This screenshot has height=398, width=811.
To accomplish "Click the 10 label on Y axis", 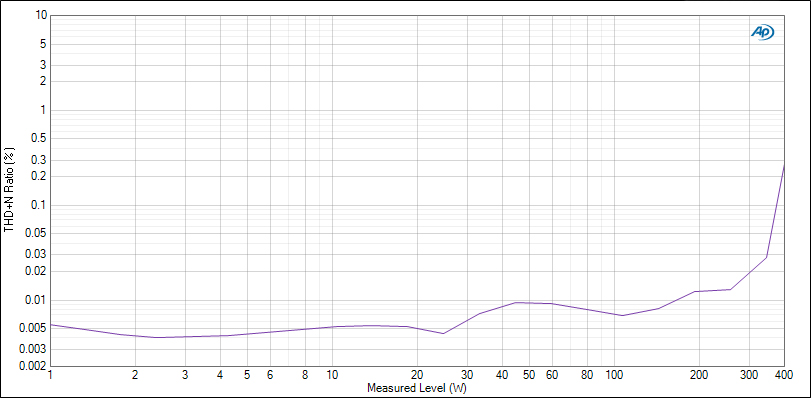I will 42,16.
